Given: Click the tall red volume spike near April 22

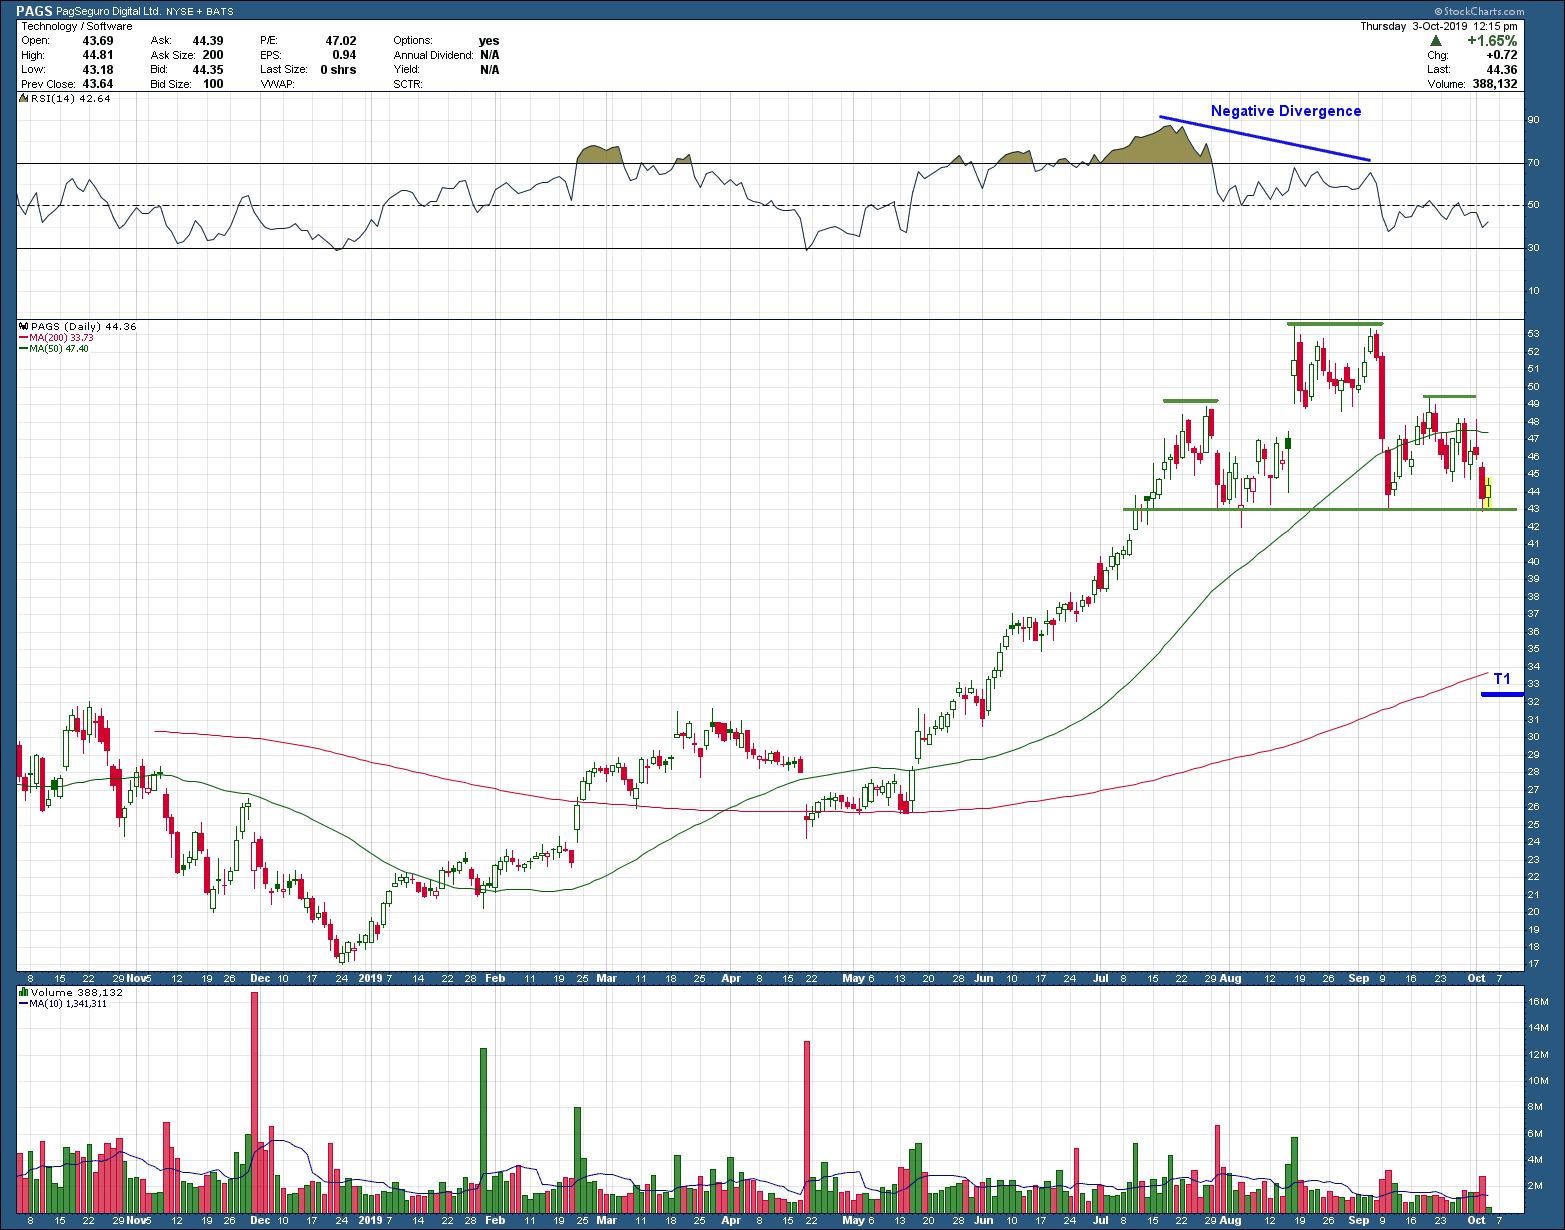Looking at the screenshot, I should tap(806, 1126).
